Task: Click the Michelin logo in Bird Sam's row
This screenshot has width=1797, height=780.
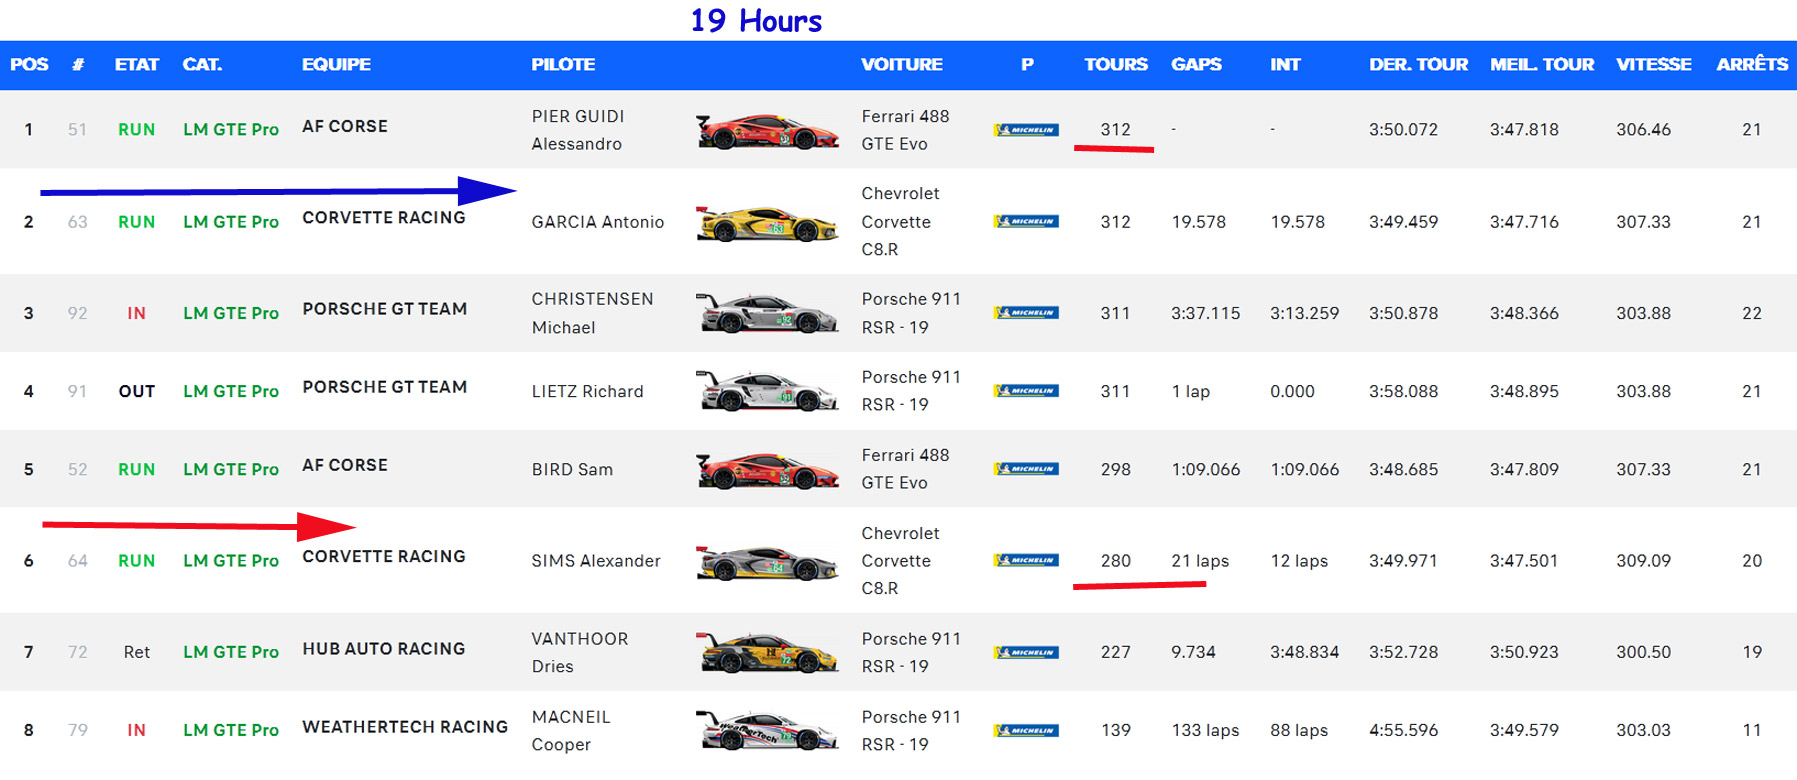Action: click(1026, 469)
